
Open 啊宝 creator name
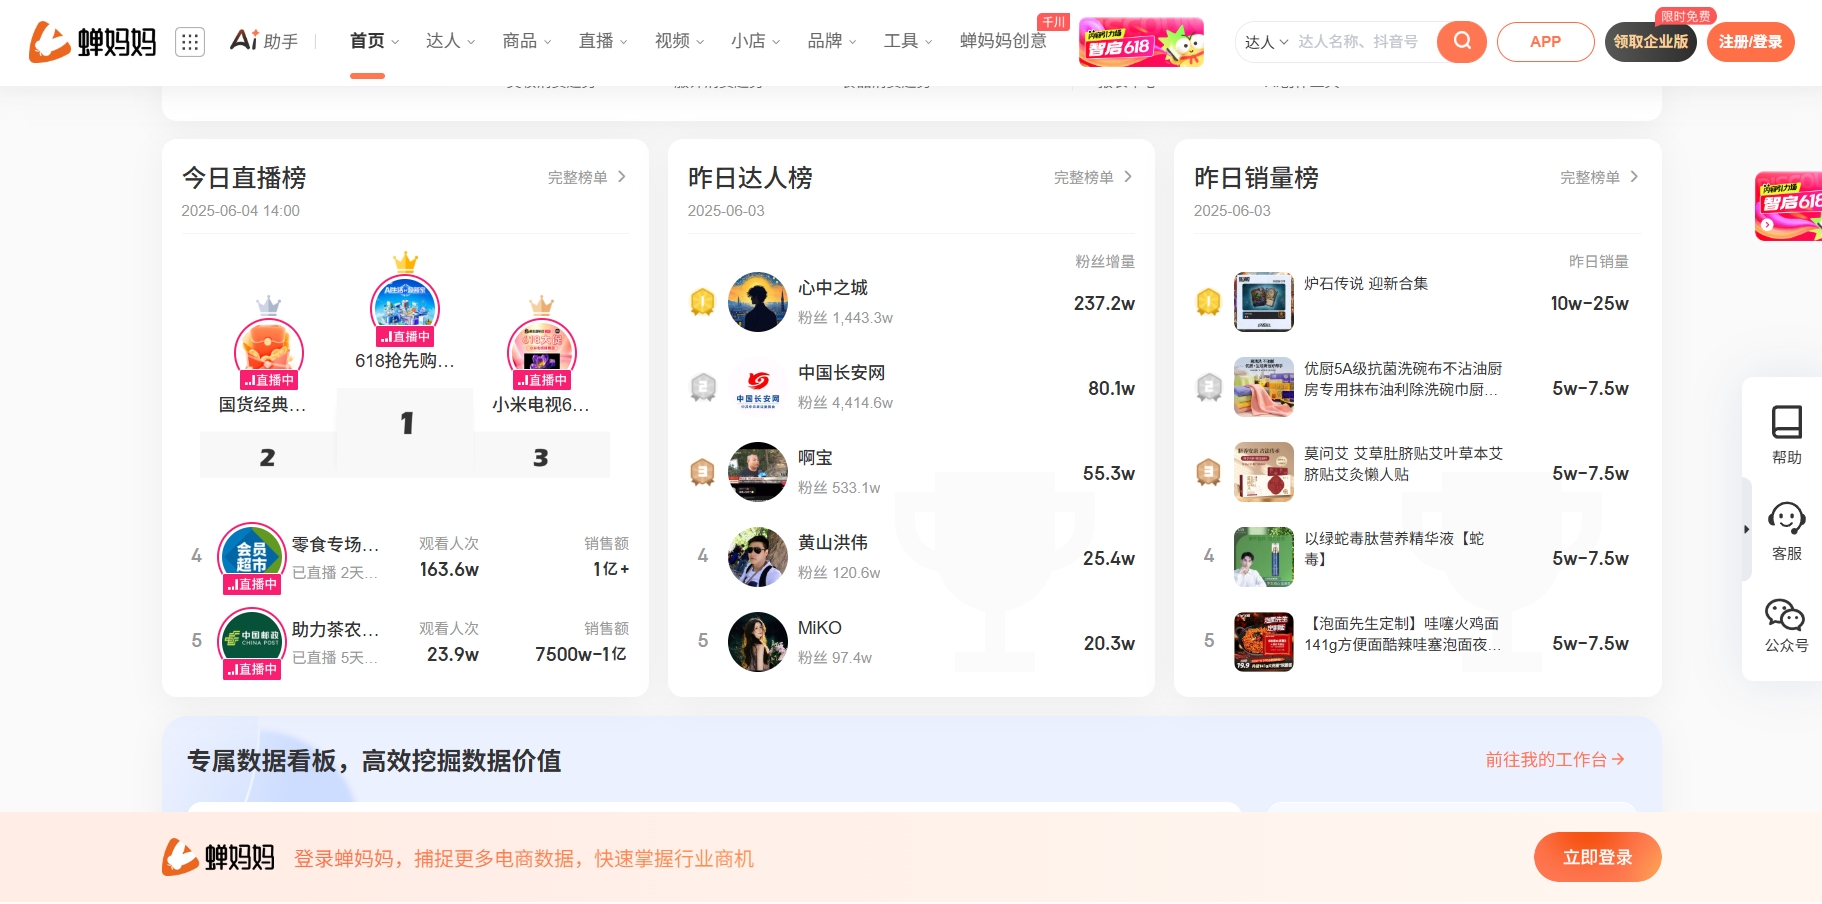(815, 458)
